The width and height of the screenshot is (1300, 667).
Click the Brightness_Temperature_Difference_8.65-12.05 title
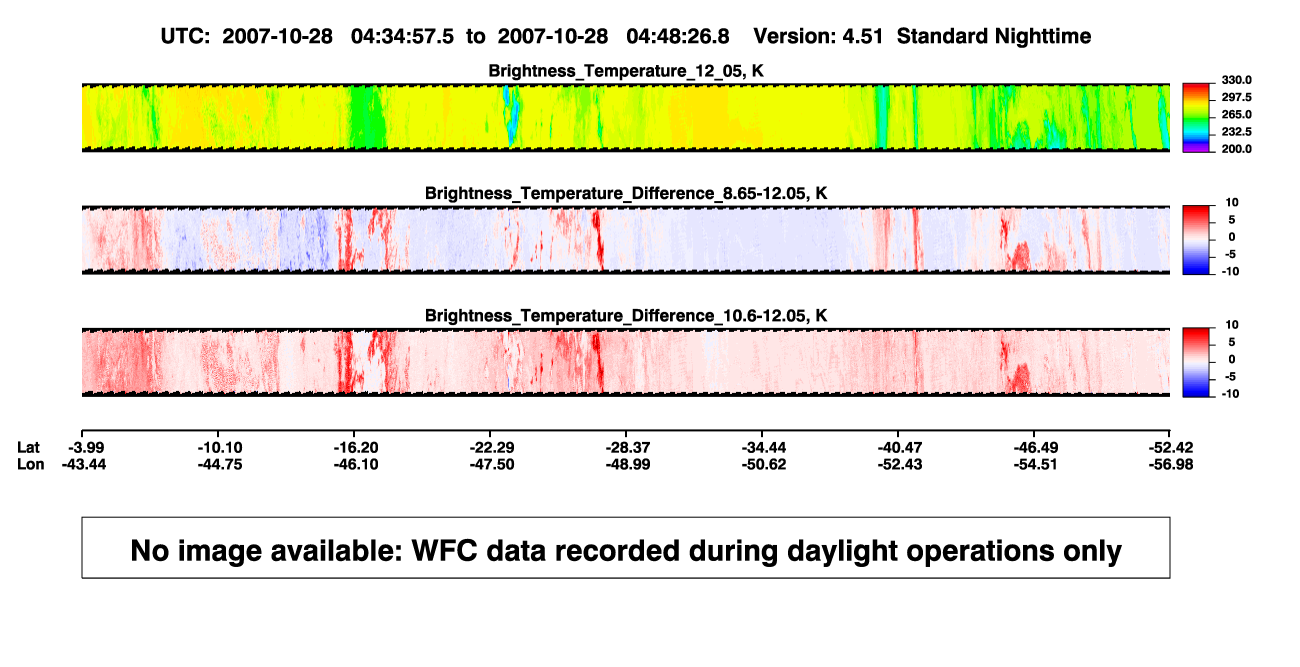point(625,193)
